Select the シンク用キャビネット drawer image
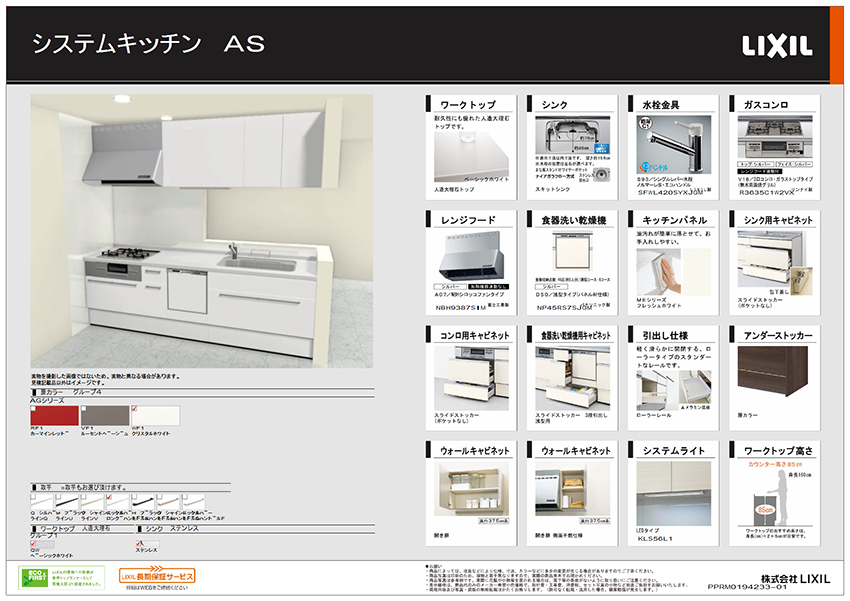This screenshot has width=850, height=601. click(x=775, y=262)
